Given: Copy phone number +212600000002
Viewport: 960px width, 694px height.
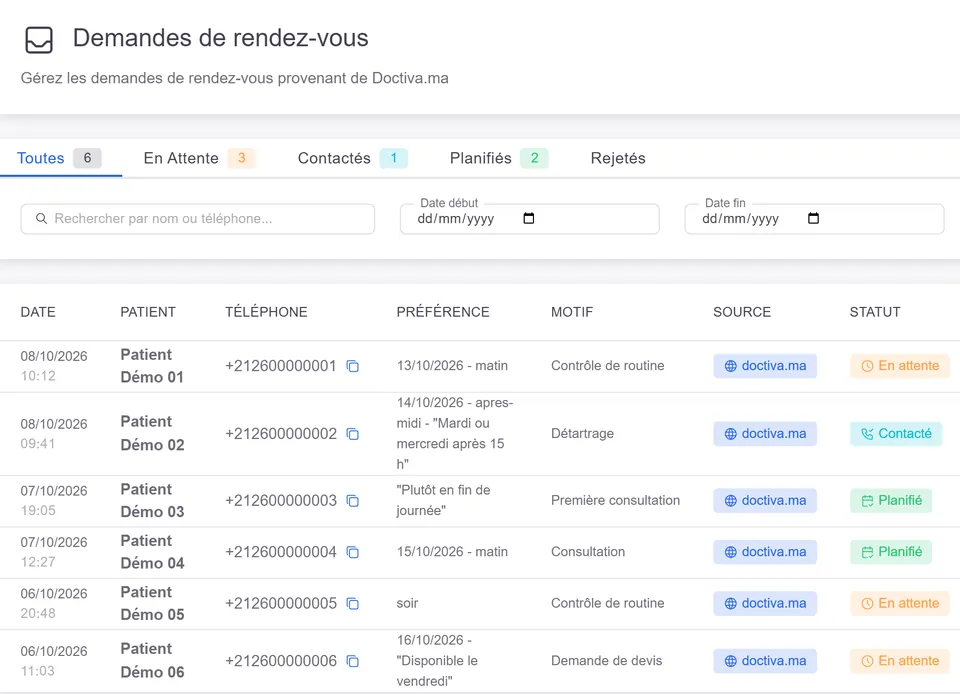Looking at the screenshot, I should coord(353,434).
